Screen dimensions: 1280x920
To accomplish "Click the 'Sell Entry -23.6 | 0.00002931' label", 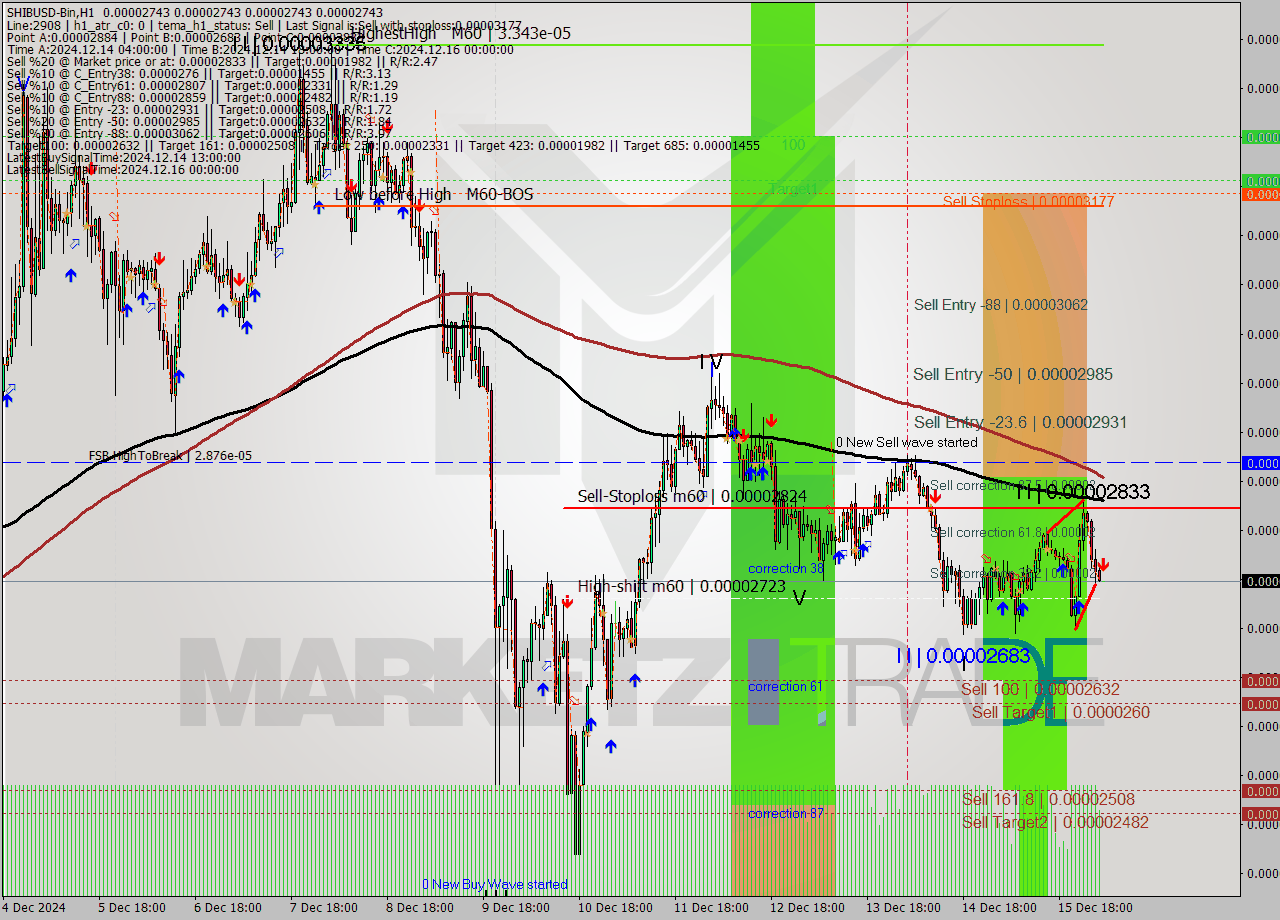I will tap(1020, 423).
